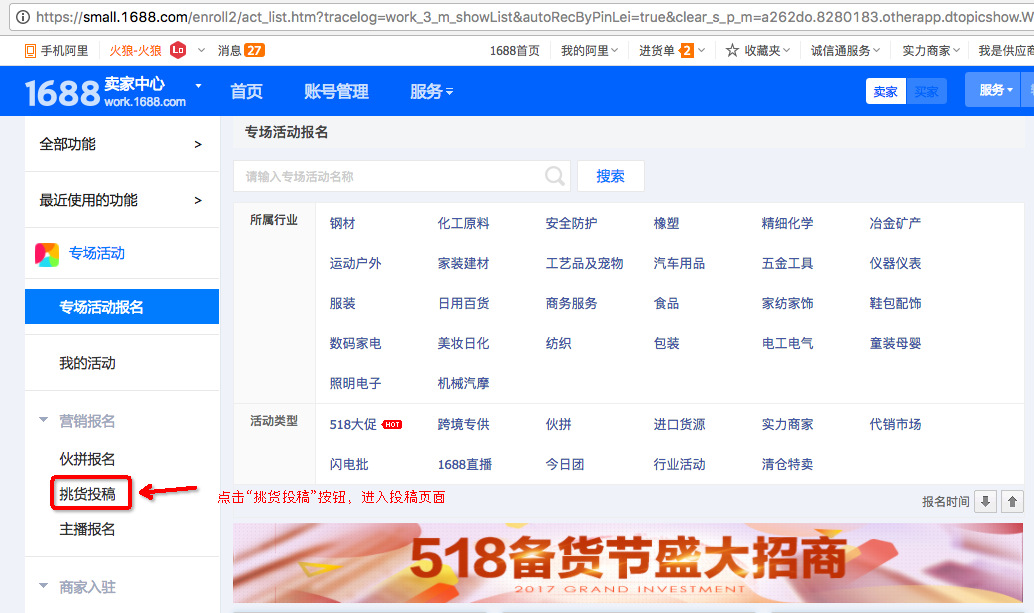This screenshot has height=613, width=1034.
Task: Select the colorful 专场活动 sidebar icon
Action: coord(49,253)
